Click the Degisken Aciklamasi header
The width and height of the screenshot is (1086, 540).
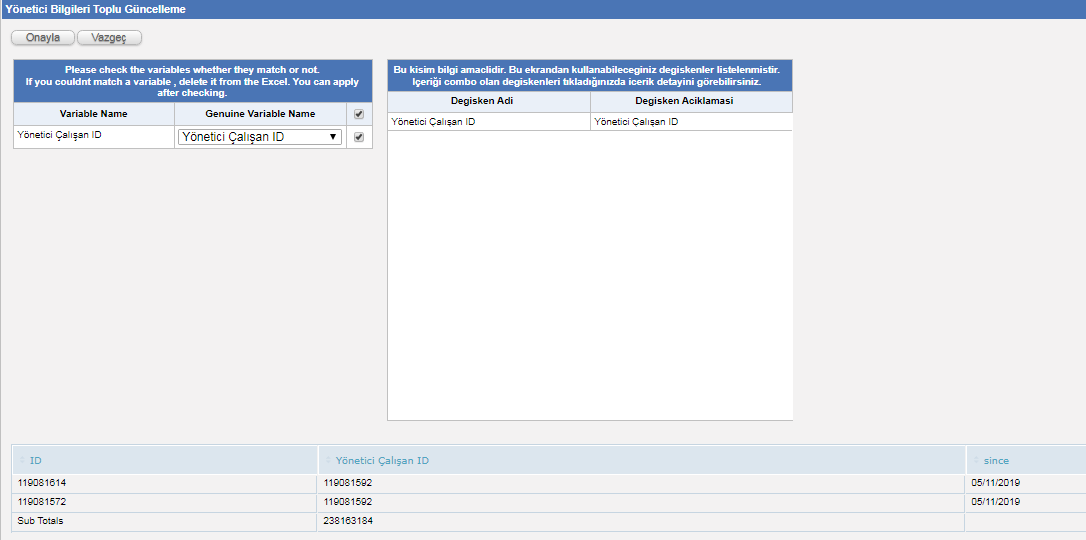[691, 102]
